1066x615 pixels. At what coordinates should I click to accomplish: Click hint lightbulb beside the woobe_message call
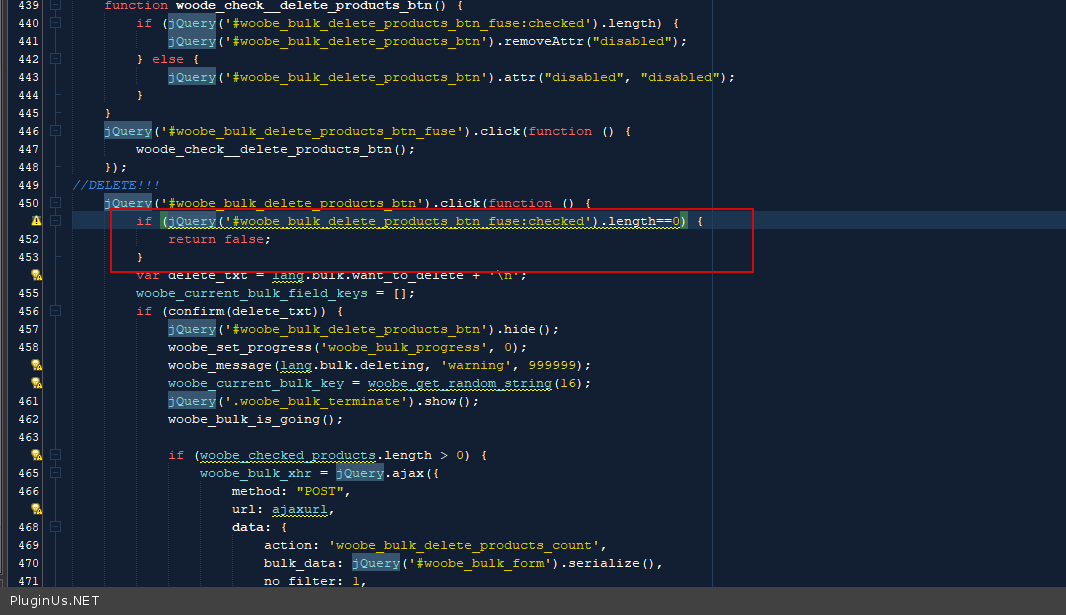click(x=36, y=365)
